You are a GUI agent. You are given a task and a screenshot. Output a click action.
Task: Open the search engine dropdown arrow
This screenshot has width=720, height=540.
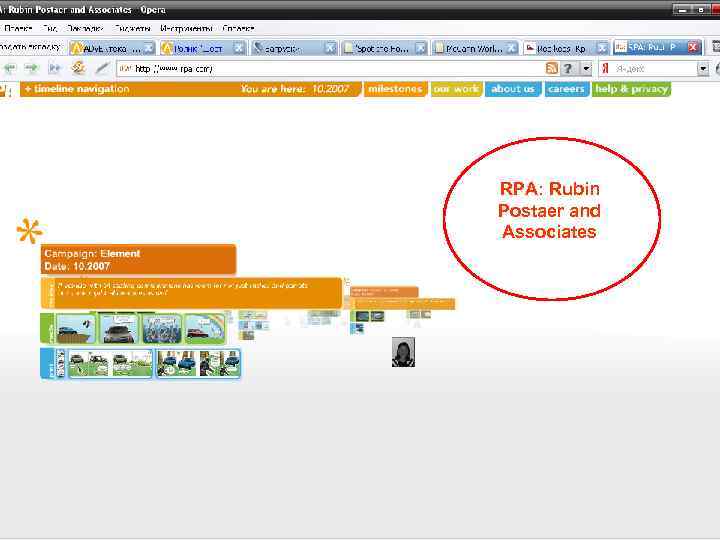(x=703, y=68)
